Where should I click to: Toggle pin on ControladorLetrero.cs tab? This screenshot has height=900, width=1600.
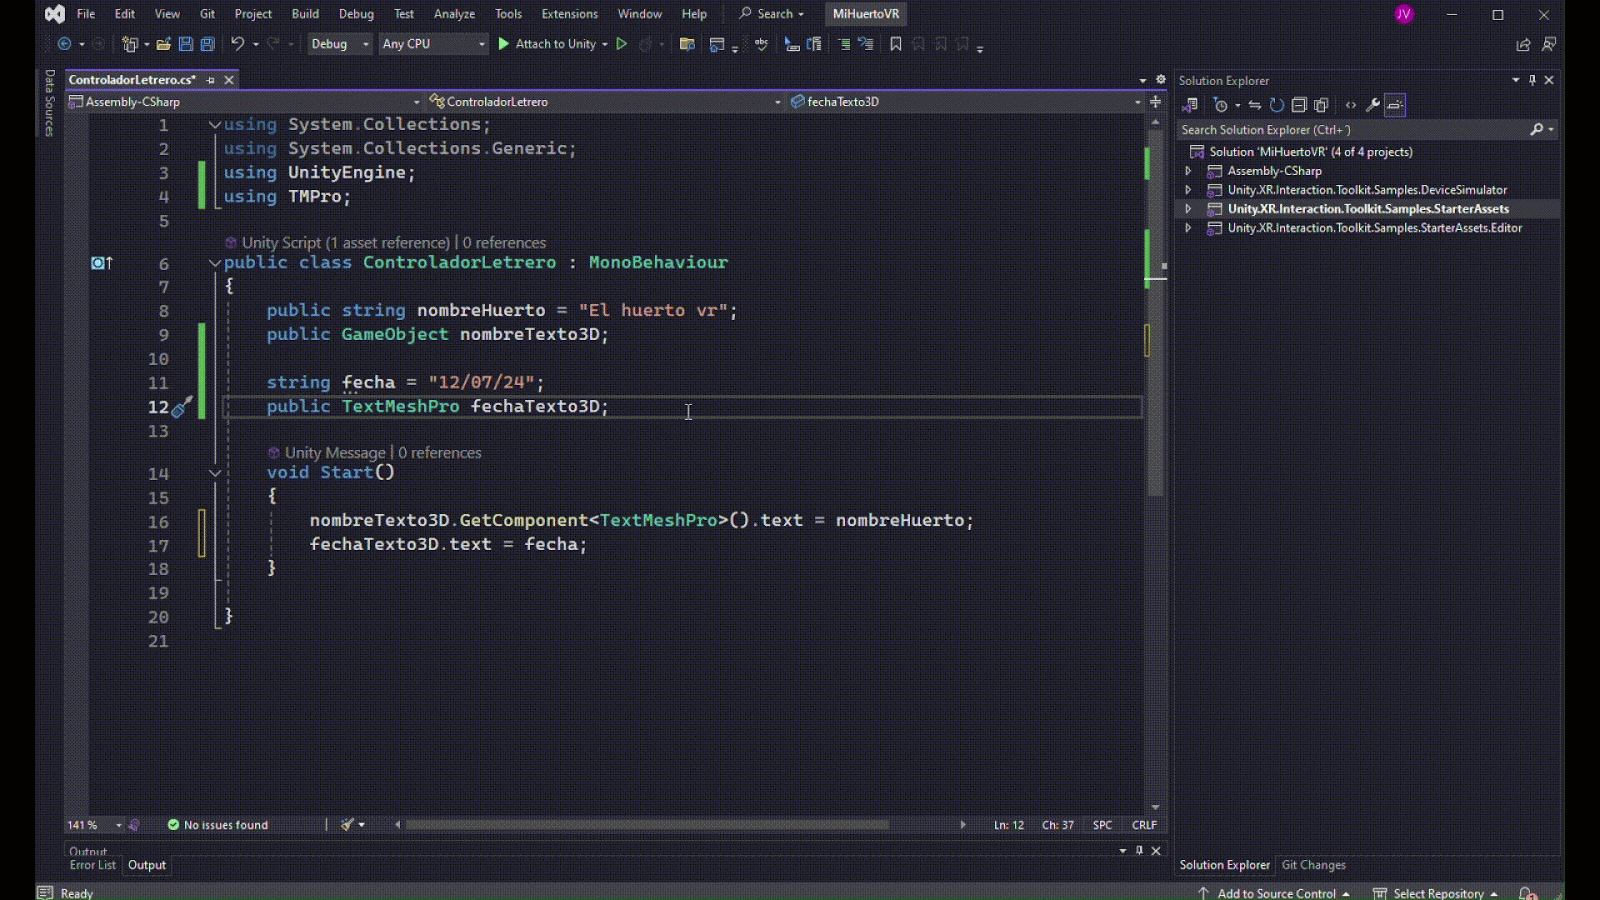(211, 80)
